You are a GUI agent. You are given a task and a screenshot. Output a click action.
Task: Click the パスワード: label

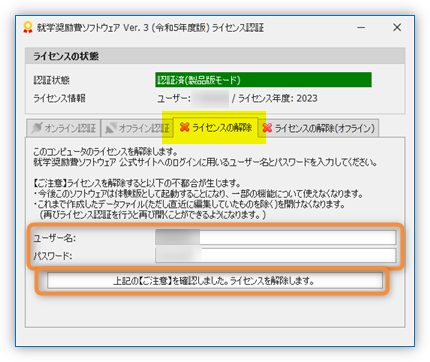pyautogui.click(x=53, y=256)
